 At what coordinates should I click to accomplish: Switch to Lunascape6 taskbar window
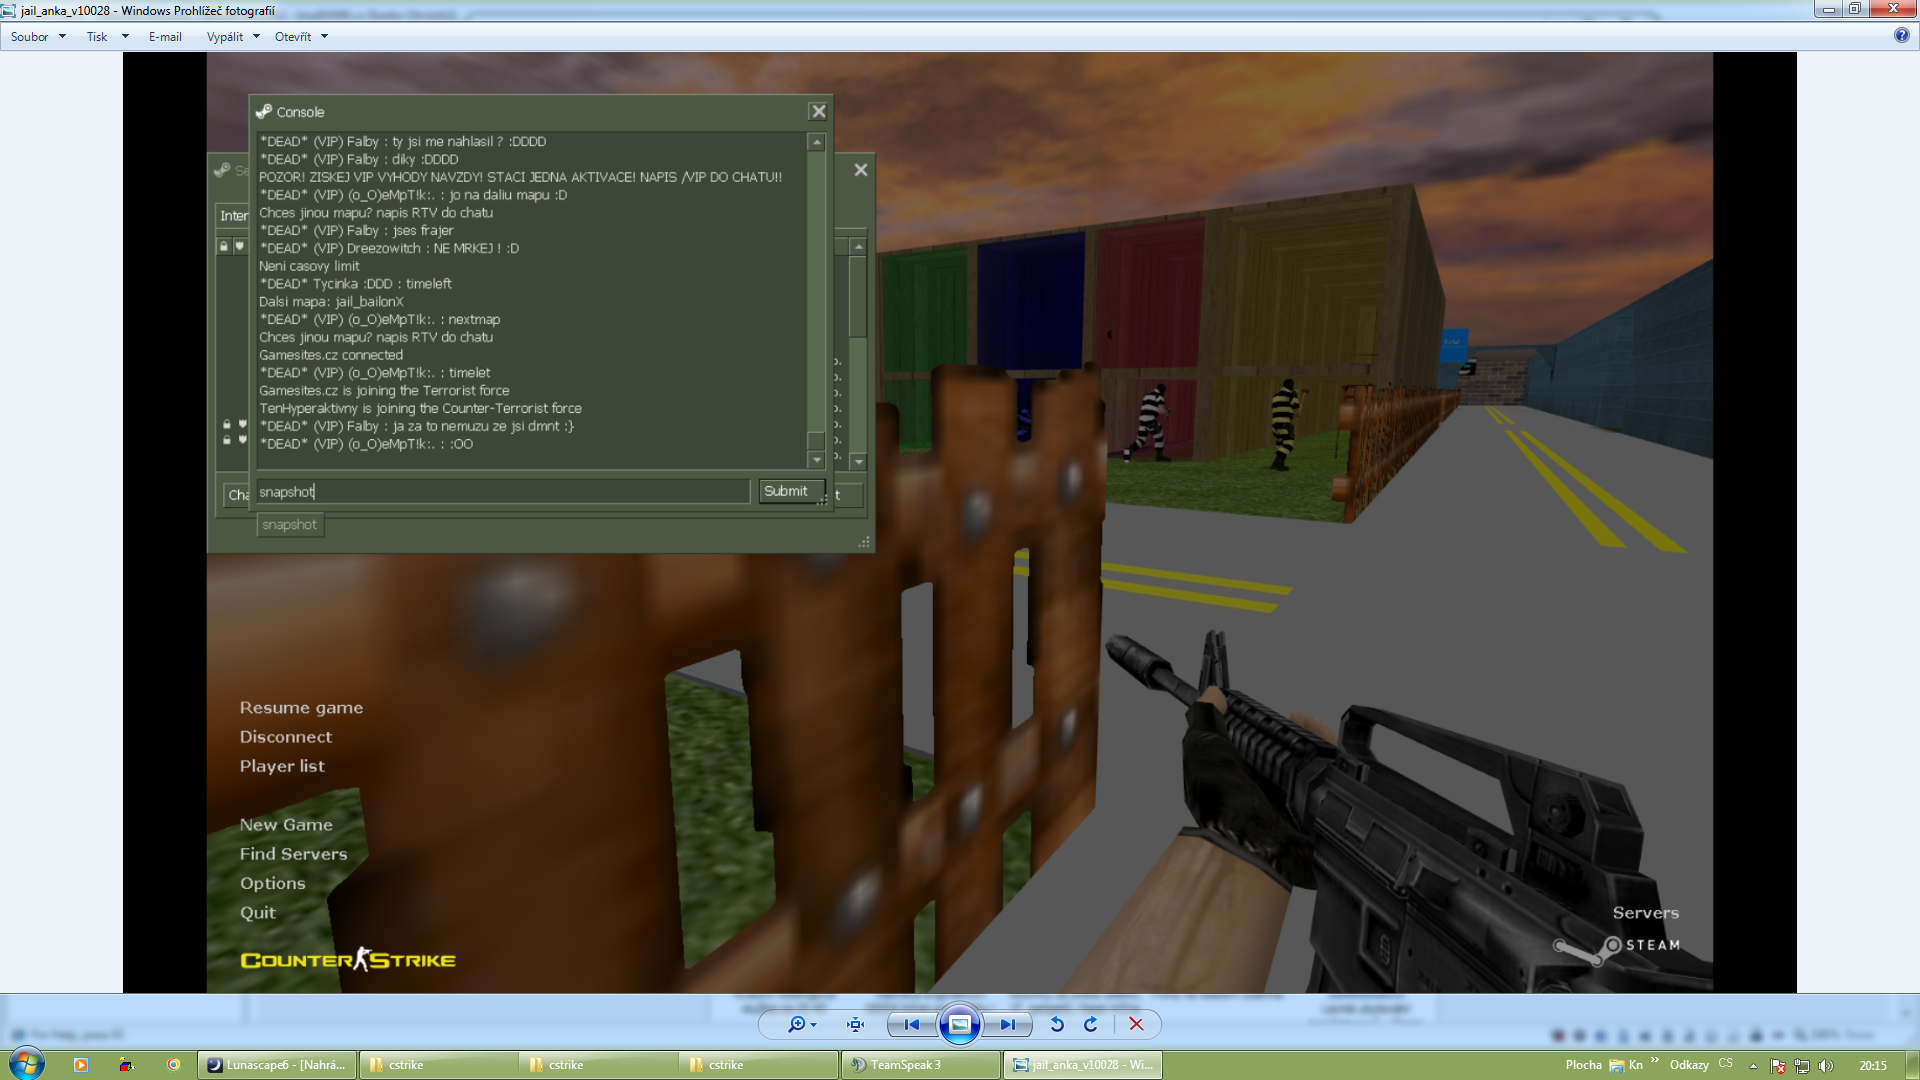pyautogui.click(x=277, y=1065)
